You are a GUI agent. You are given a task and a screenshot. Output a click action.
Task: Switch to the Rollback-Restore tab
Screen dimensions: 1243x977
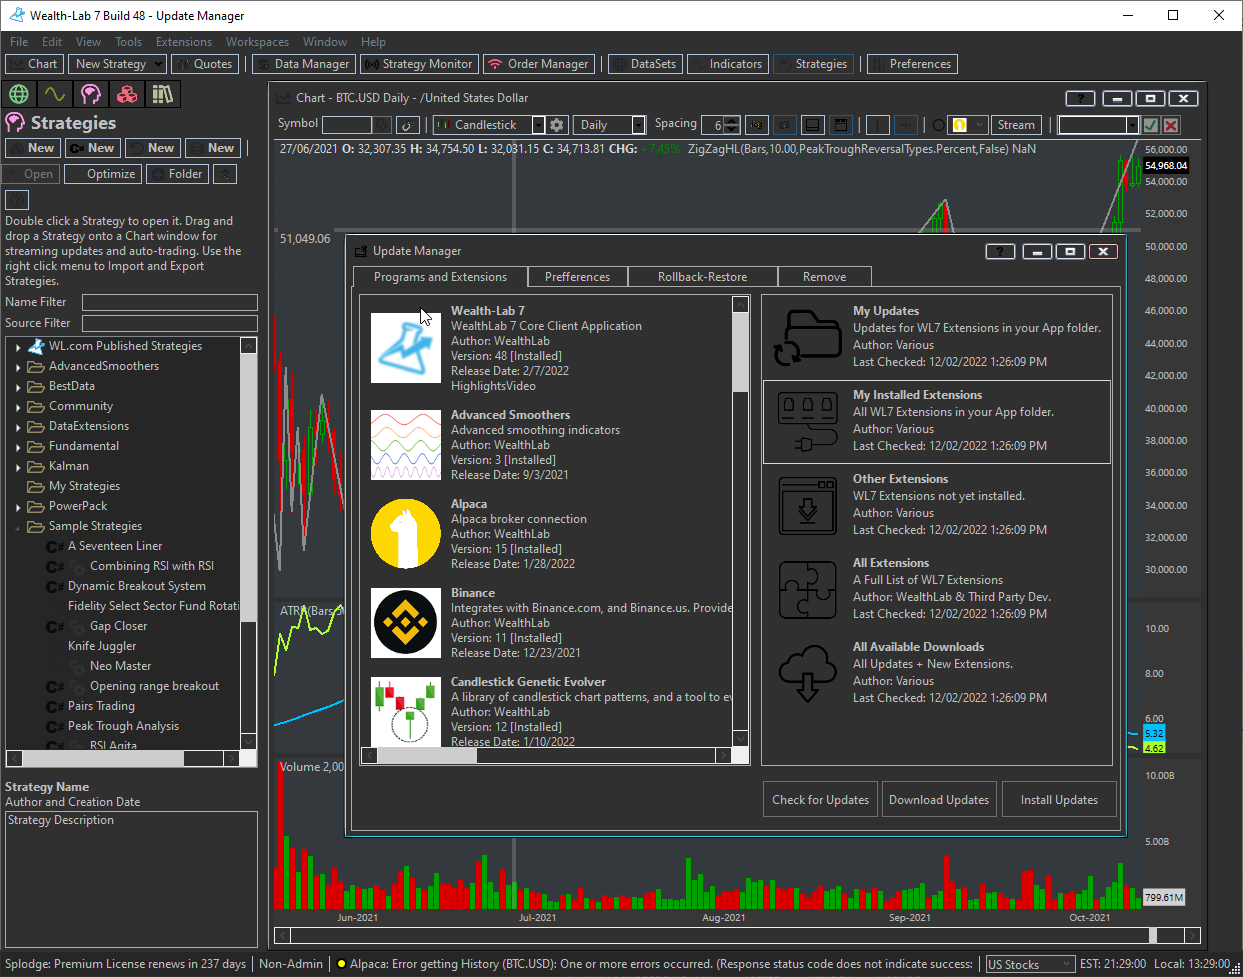702,277
